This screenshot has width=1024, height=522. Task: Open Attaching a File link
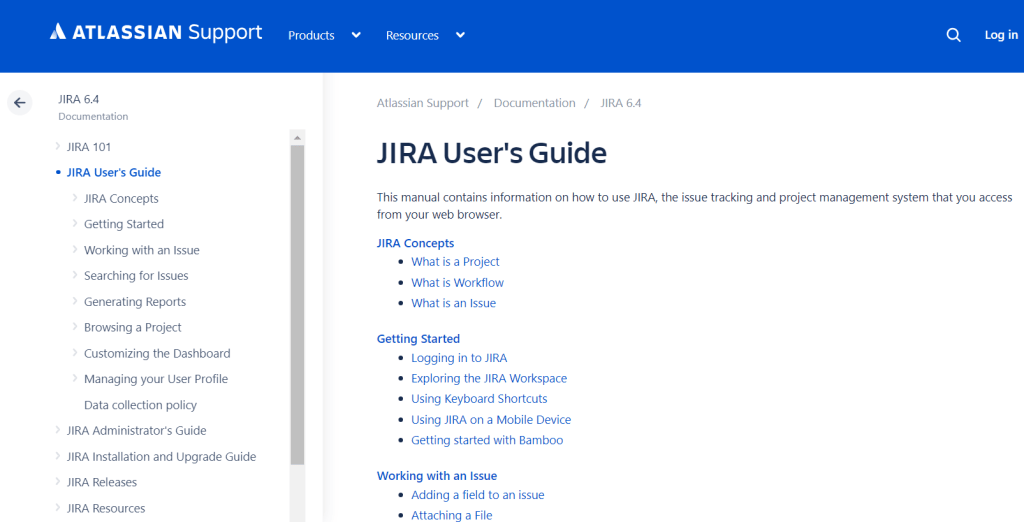(452, 515)
